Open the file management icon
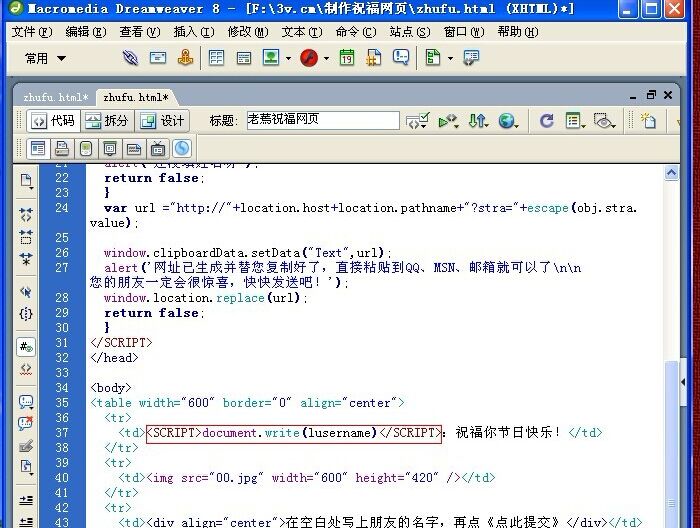Screen dimensions: 700x528 pos(478,121)
